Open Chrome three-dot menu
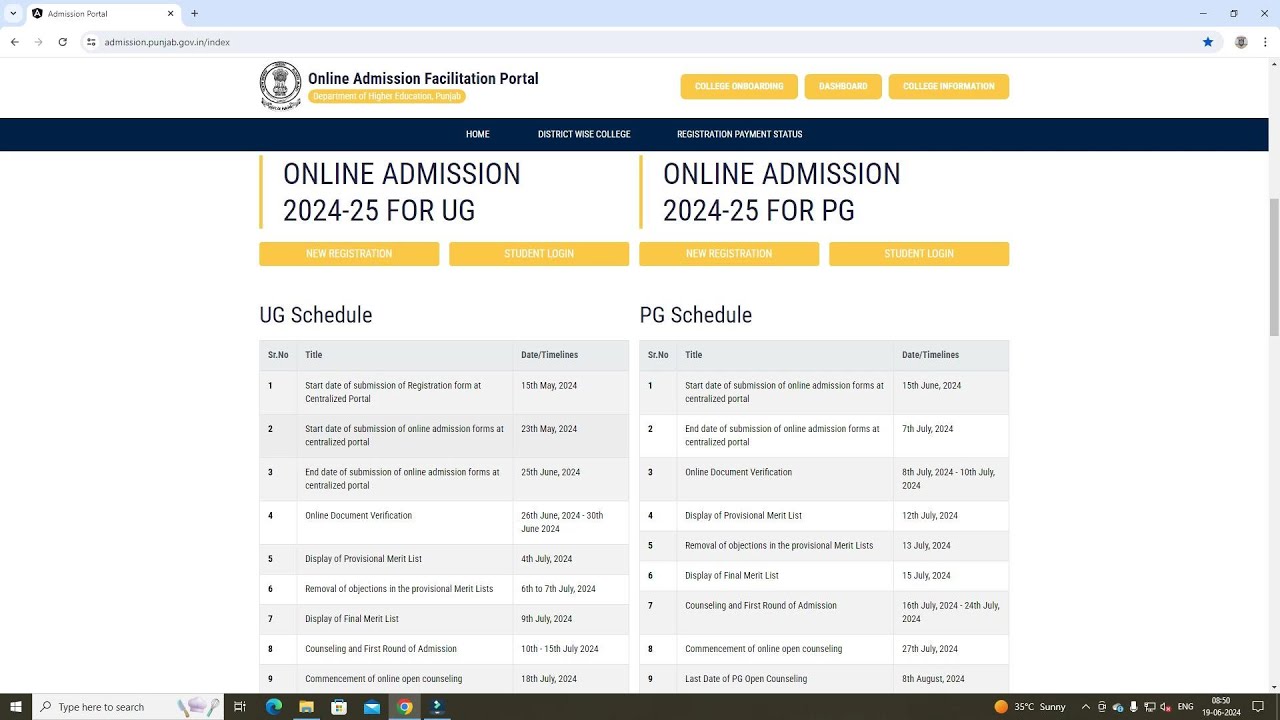 (1265, 42)
